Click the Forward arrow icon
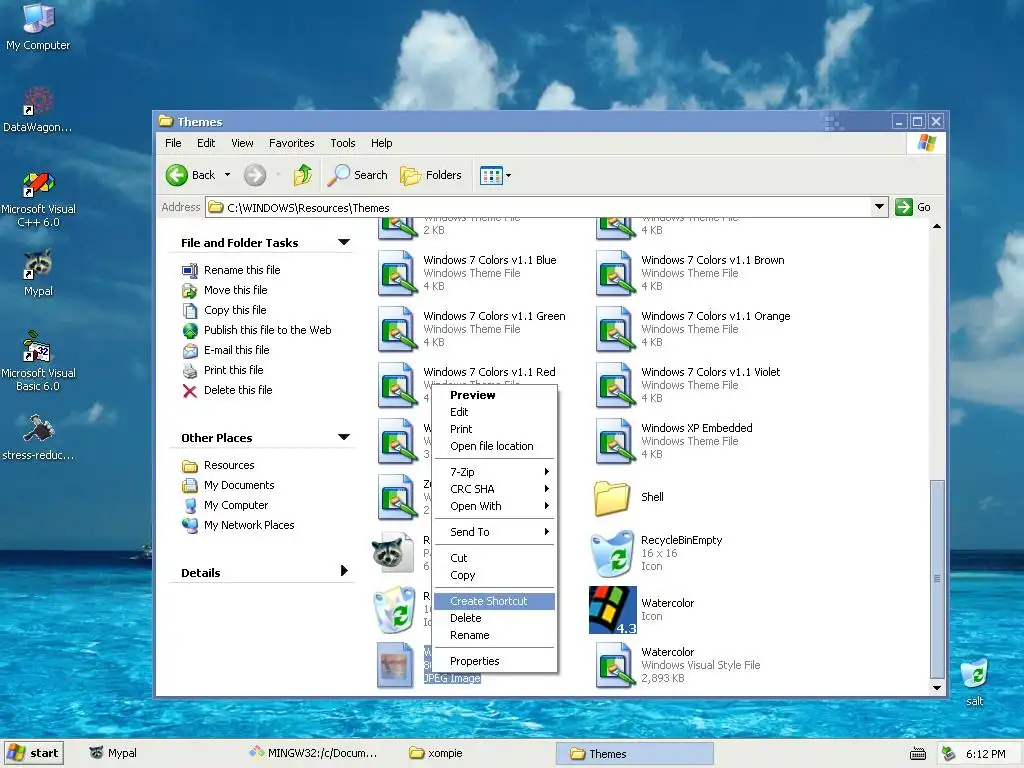1024x768 pixels. 255,175
